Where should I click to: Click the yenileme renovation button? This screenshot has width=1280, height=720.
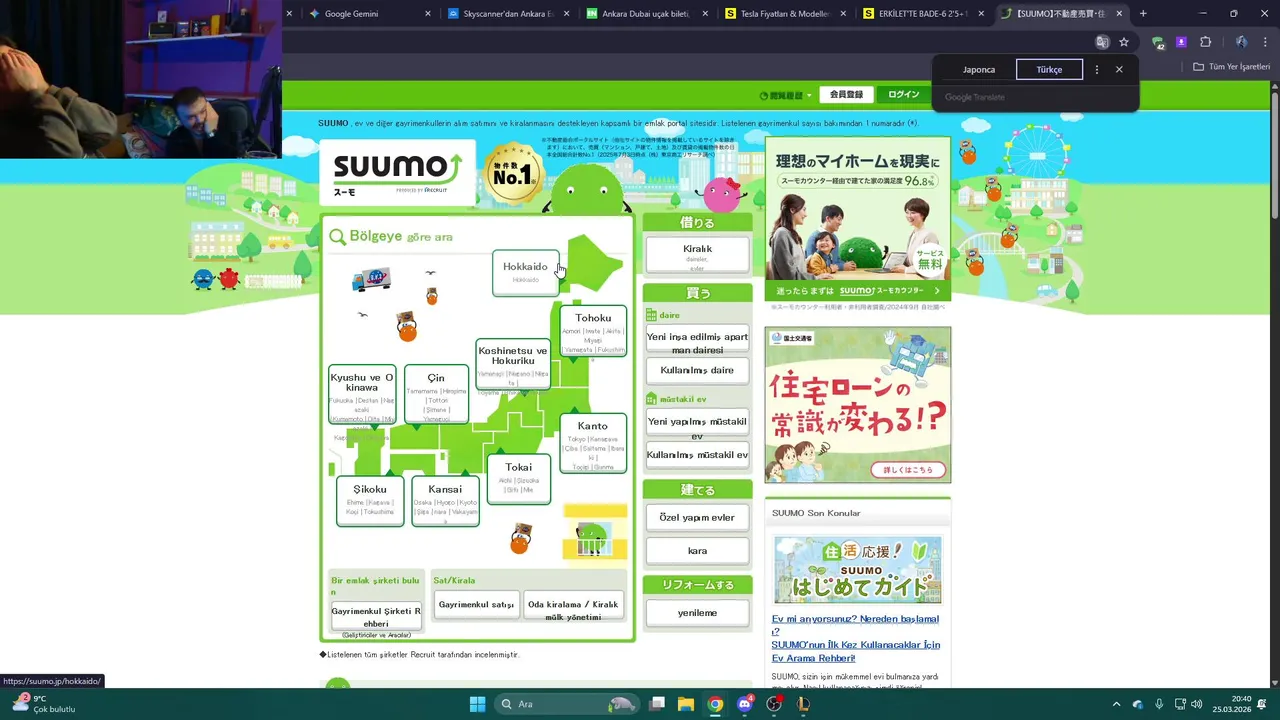(x=697, y=613)
